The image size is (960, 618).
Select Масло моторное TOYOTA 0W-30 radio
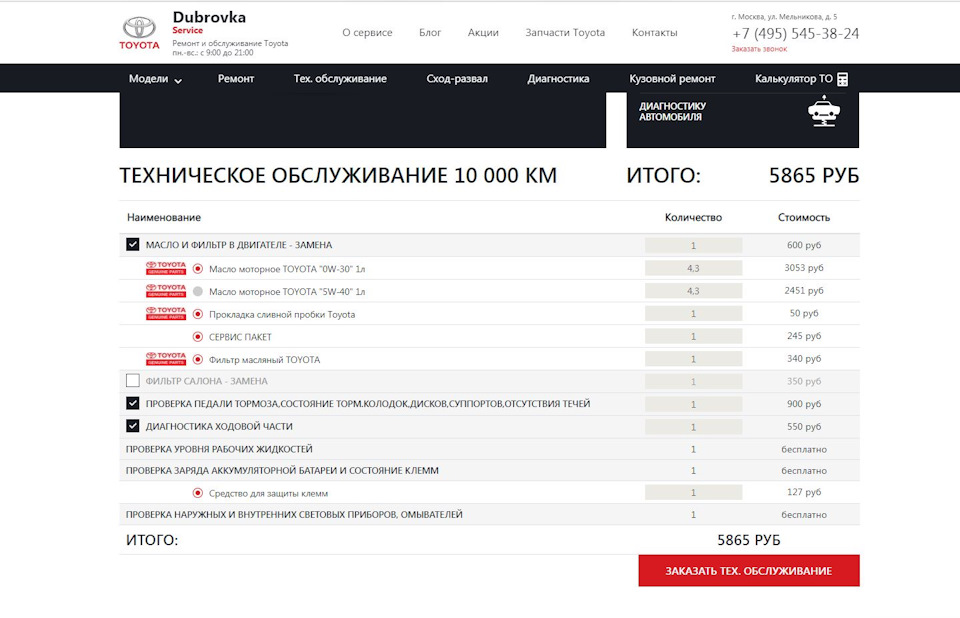click(198, 268)
